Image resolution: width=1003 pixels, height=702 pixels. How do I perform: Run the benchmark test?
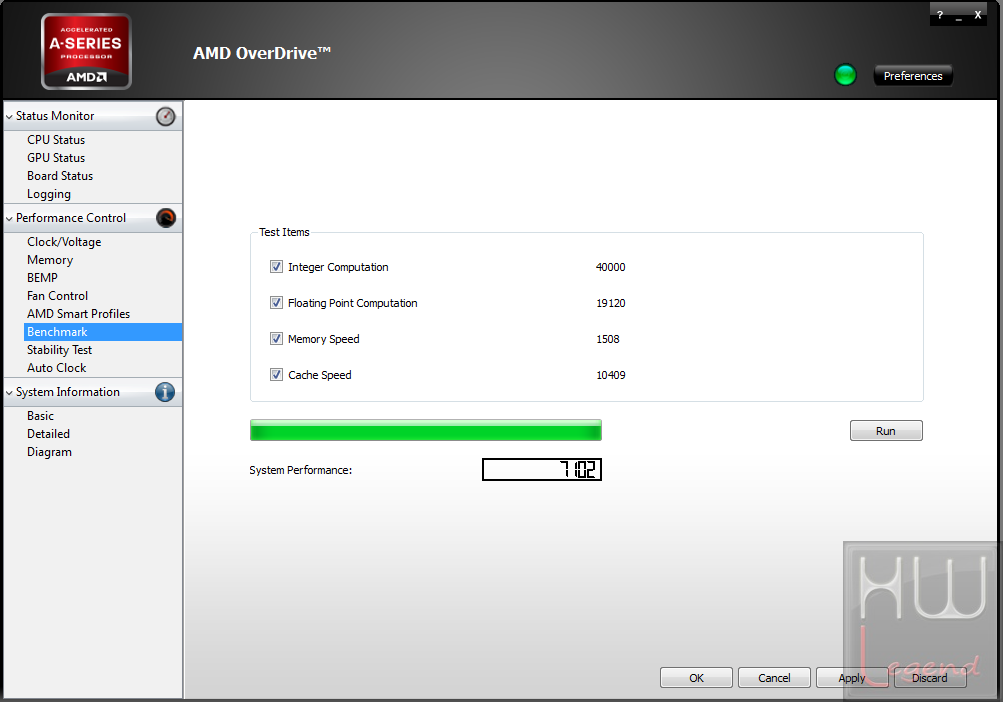click(886, 431)
